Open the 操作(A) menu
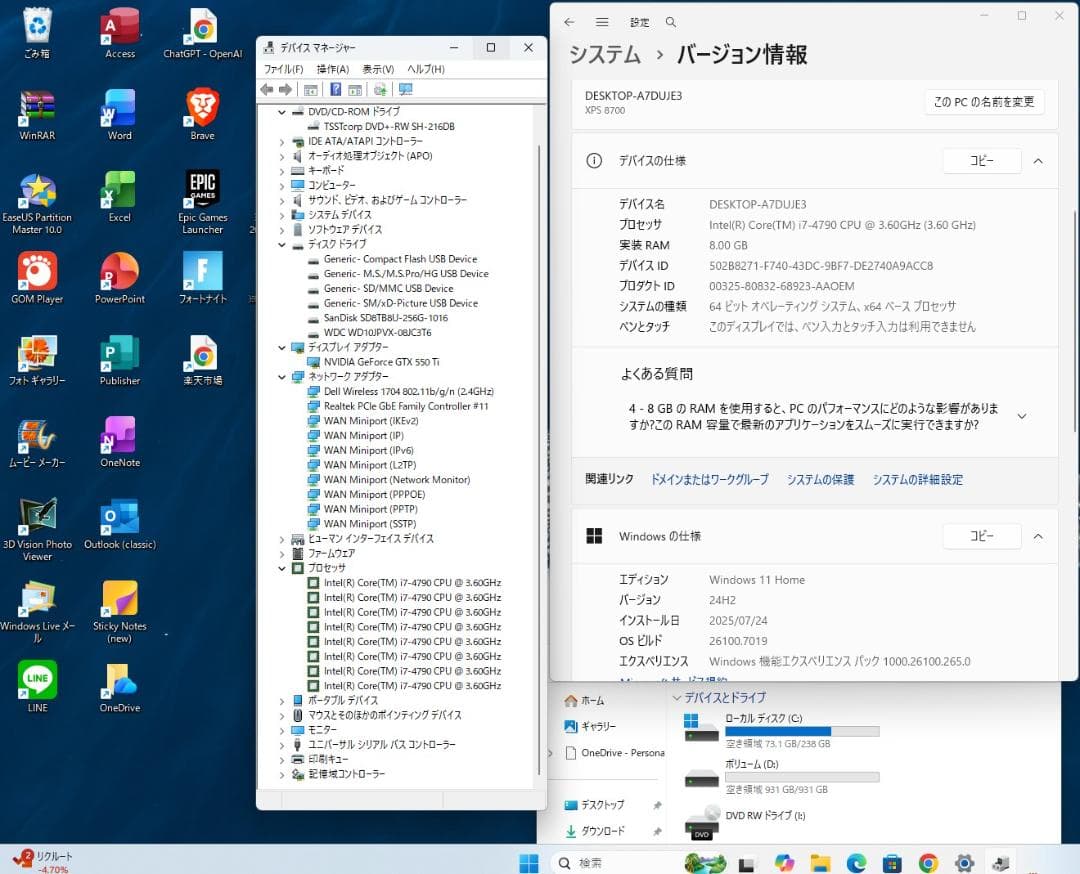Screen dimensions: 1080x874 click(x=331, y=69)
